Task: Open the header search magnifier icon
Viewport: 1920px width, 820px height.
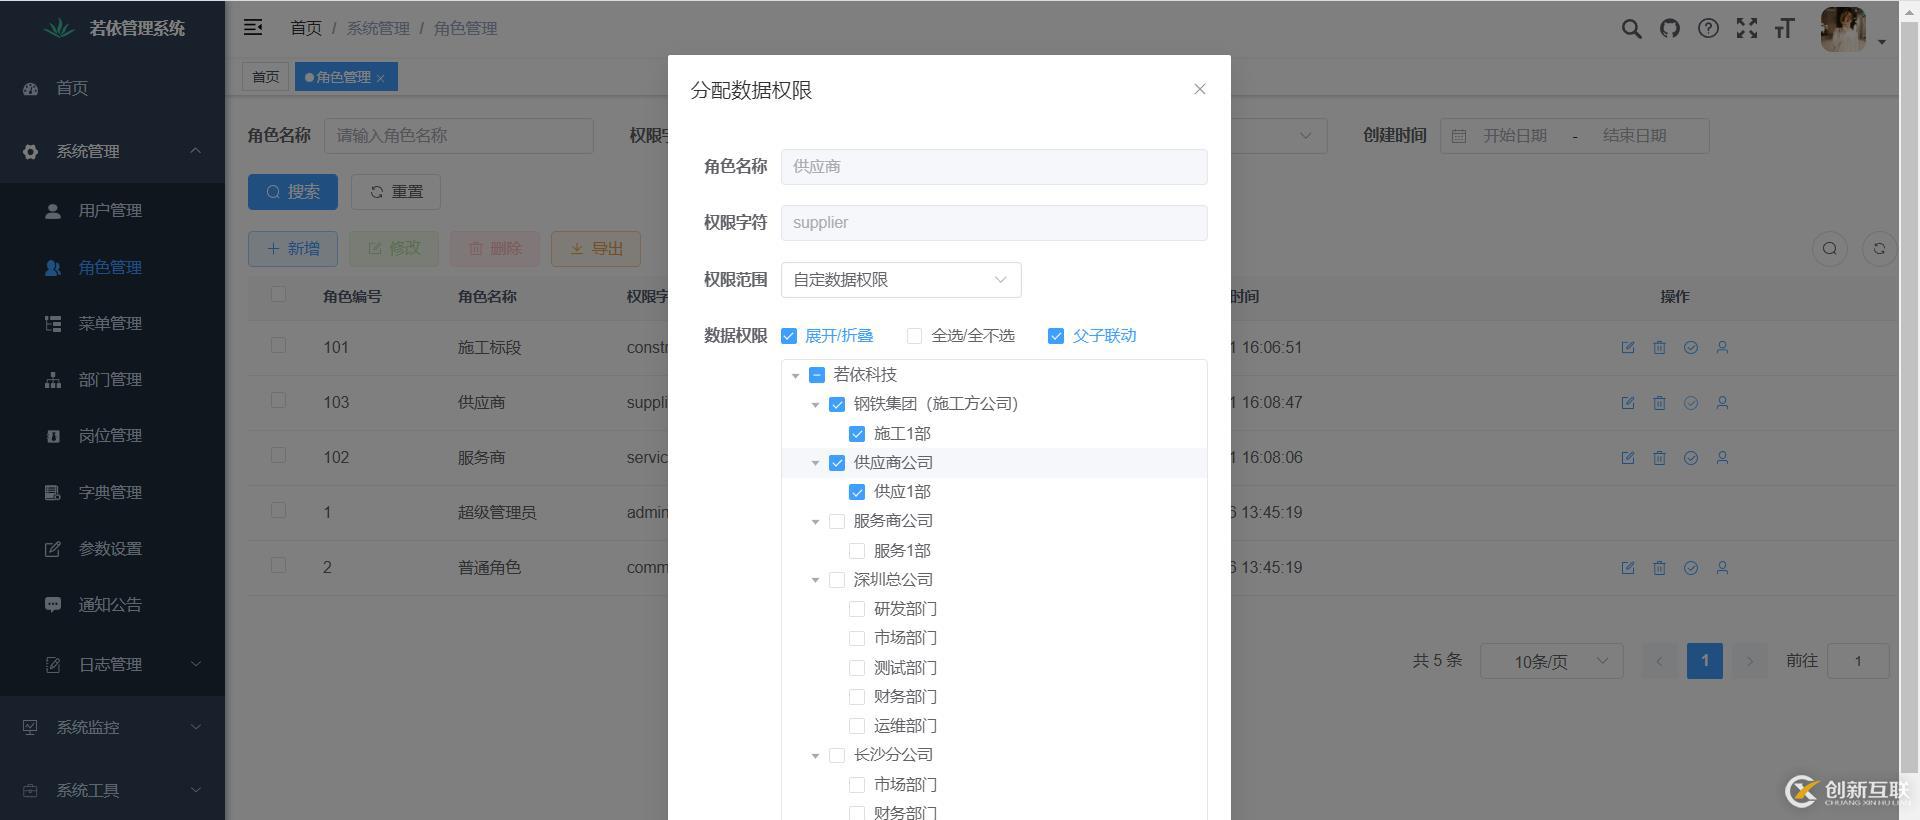Action: click(x=1631, y=29)
